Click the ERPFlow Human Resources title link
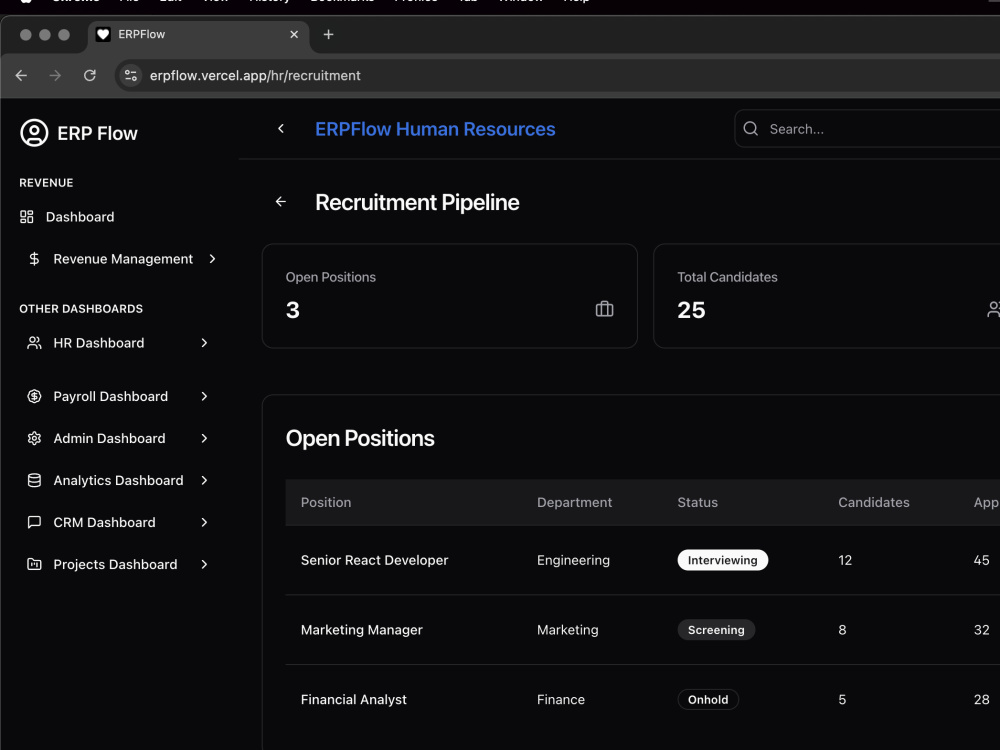 435,129
